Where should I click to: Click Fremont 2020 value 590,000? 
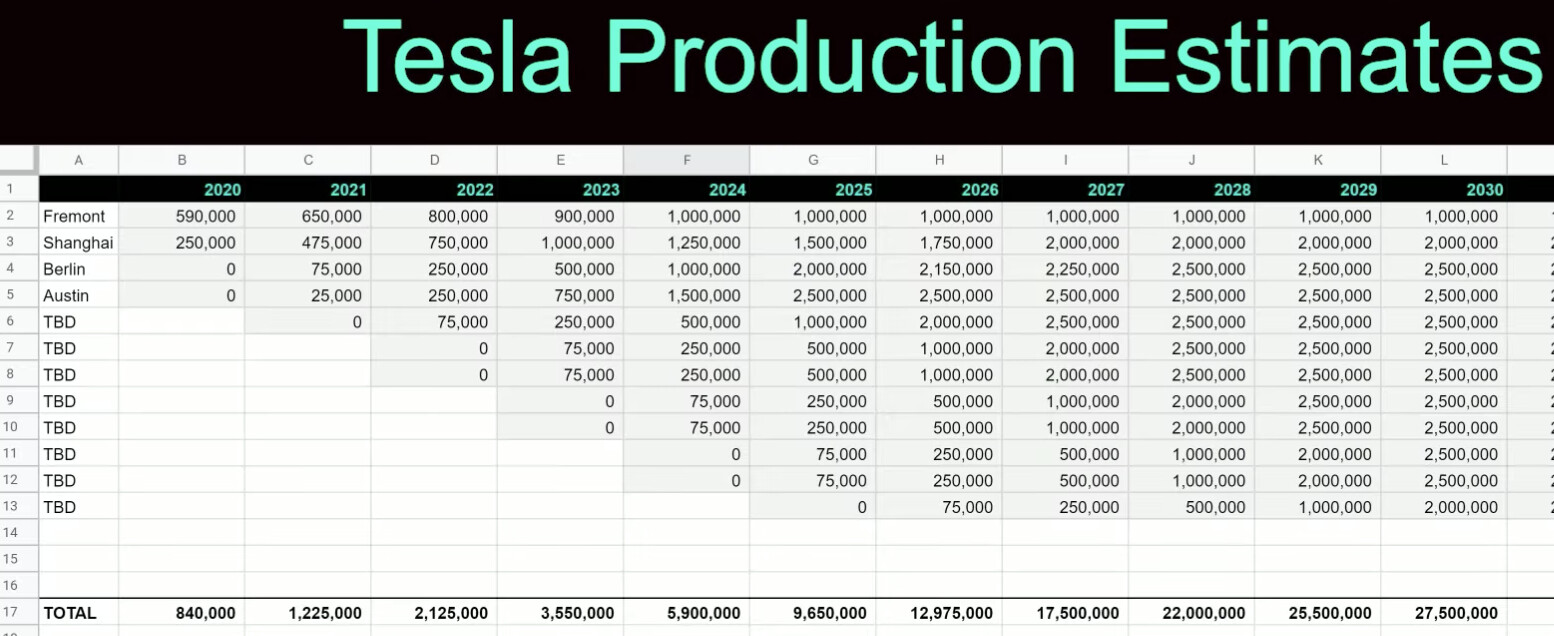181,216
